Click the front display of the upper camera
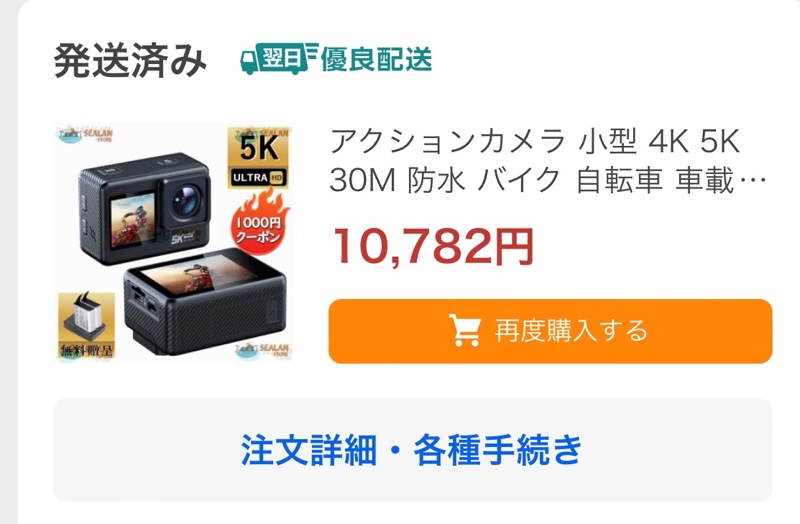The height and width of the screenshot is (524, 800). 132,221
